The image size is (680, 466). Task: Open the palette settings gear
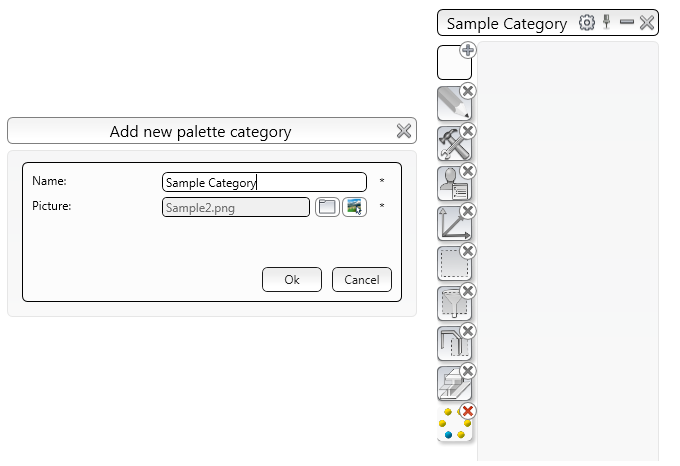tap(587, 22)
